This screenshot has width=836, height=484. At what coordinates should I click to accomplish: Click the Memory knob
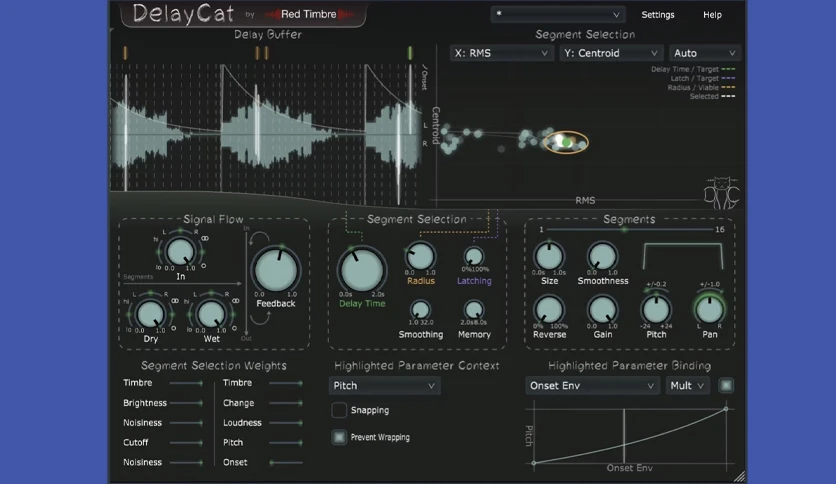pos(473,310)
